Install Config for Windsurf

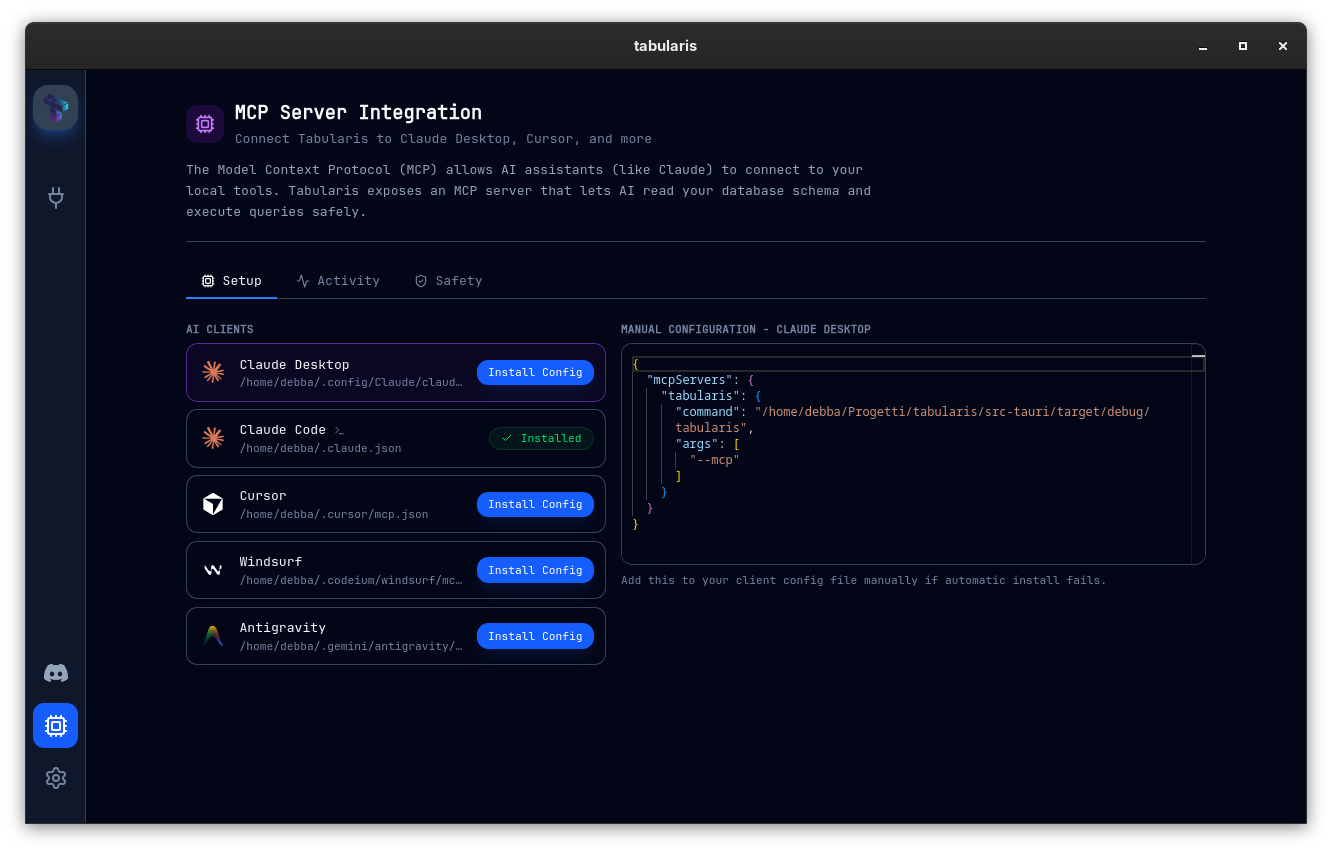[535, 570]
